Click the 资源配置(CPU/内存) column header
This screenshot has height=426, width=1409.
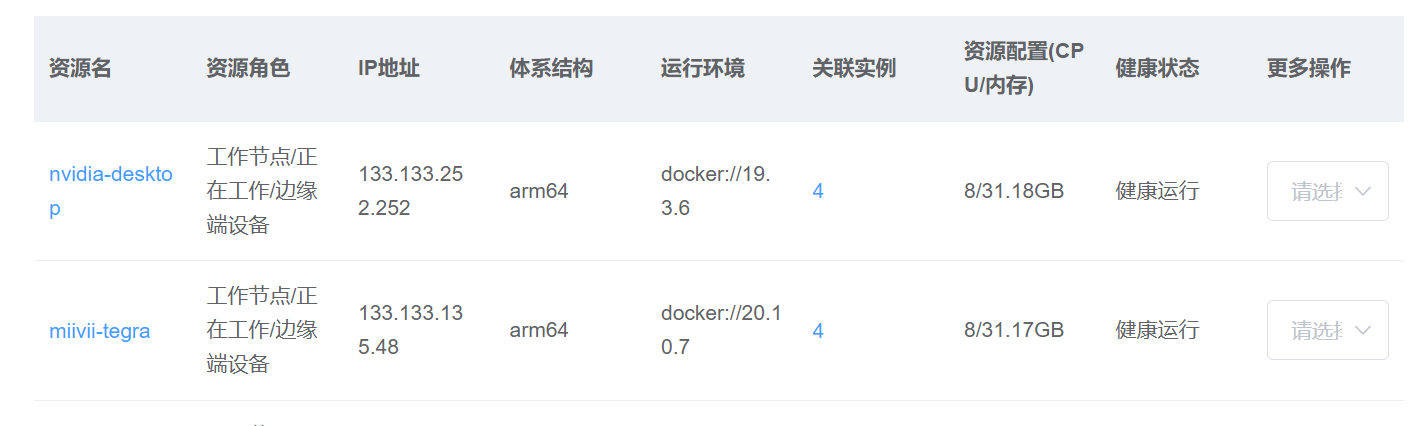pyautogui.click(x=1023, y=69)
